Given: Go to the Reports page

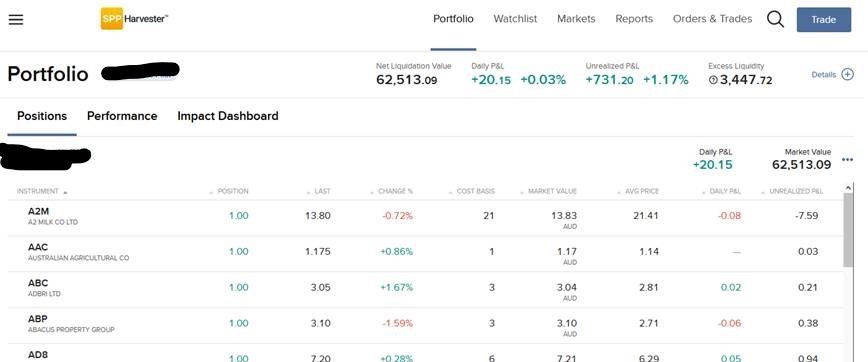Looking at the screenshot, I should pyautogui.click(x=634, y=19).
